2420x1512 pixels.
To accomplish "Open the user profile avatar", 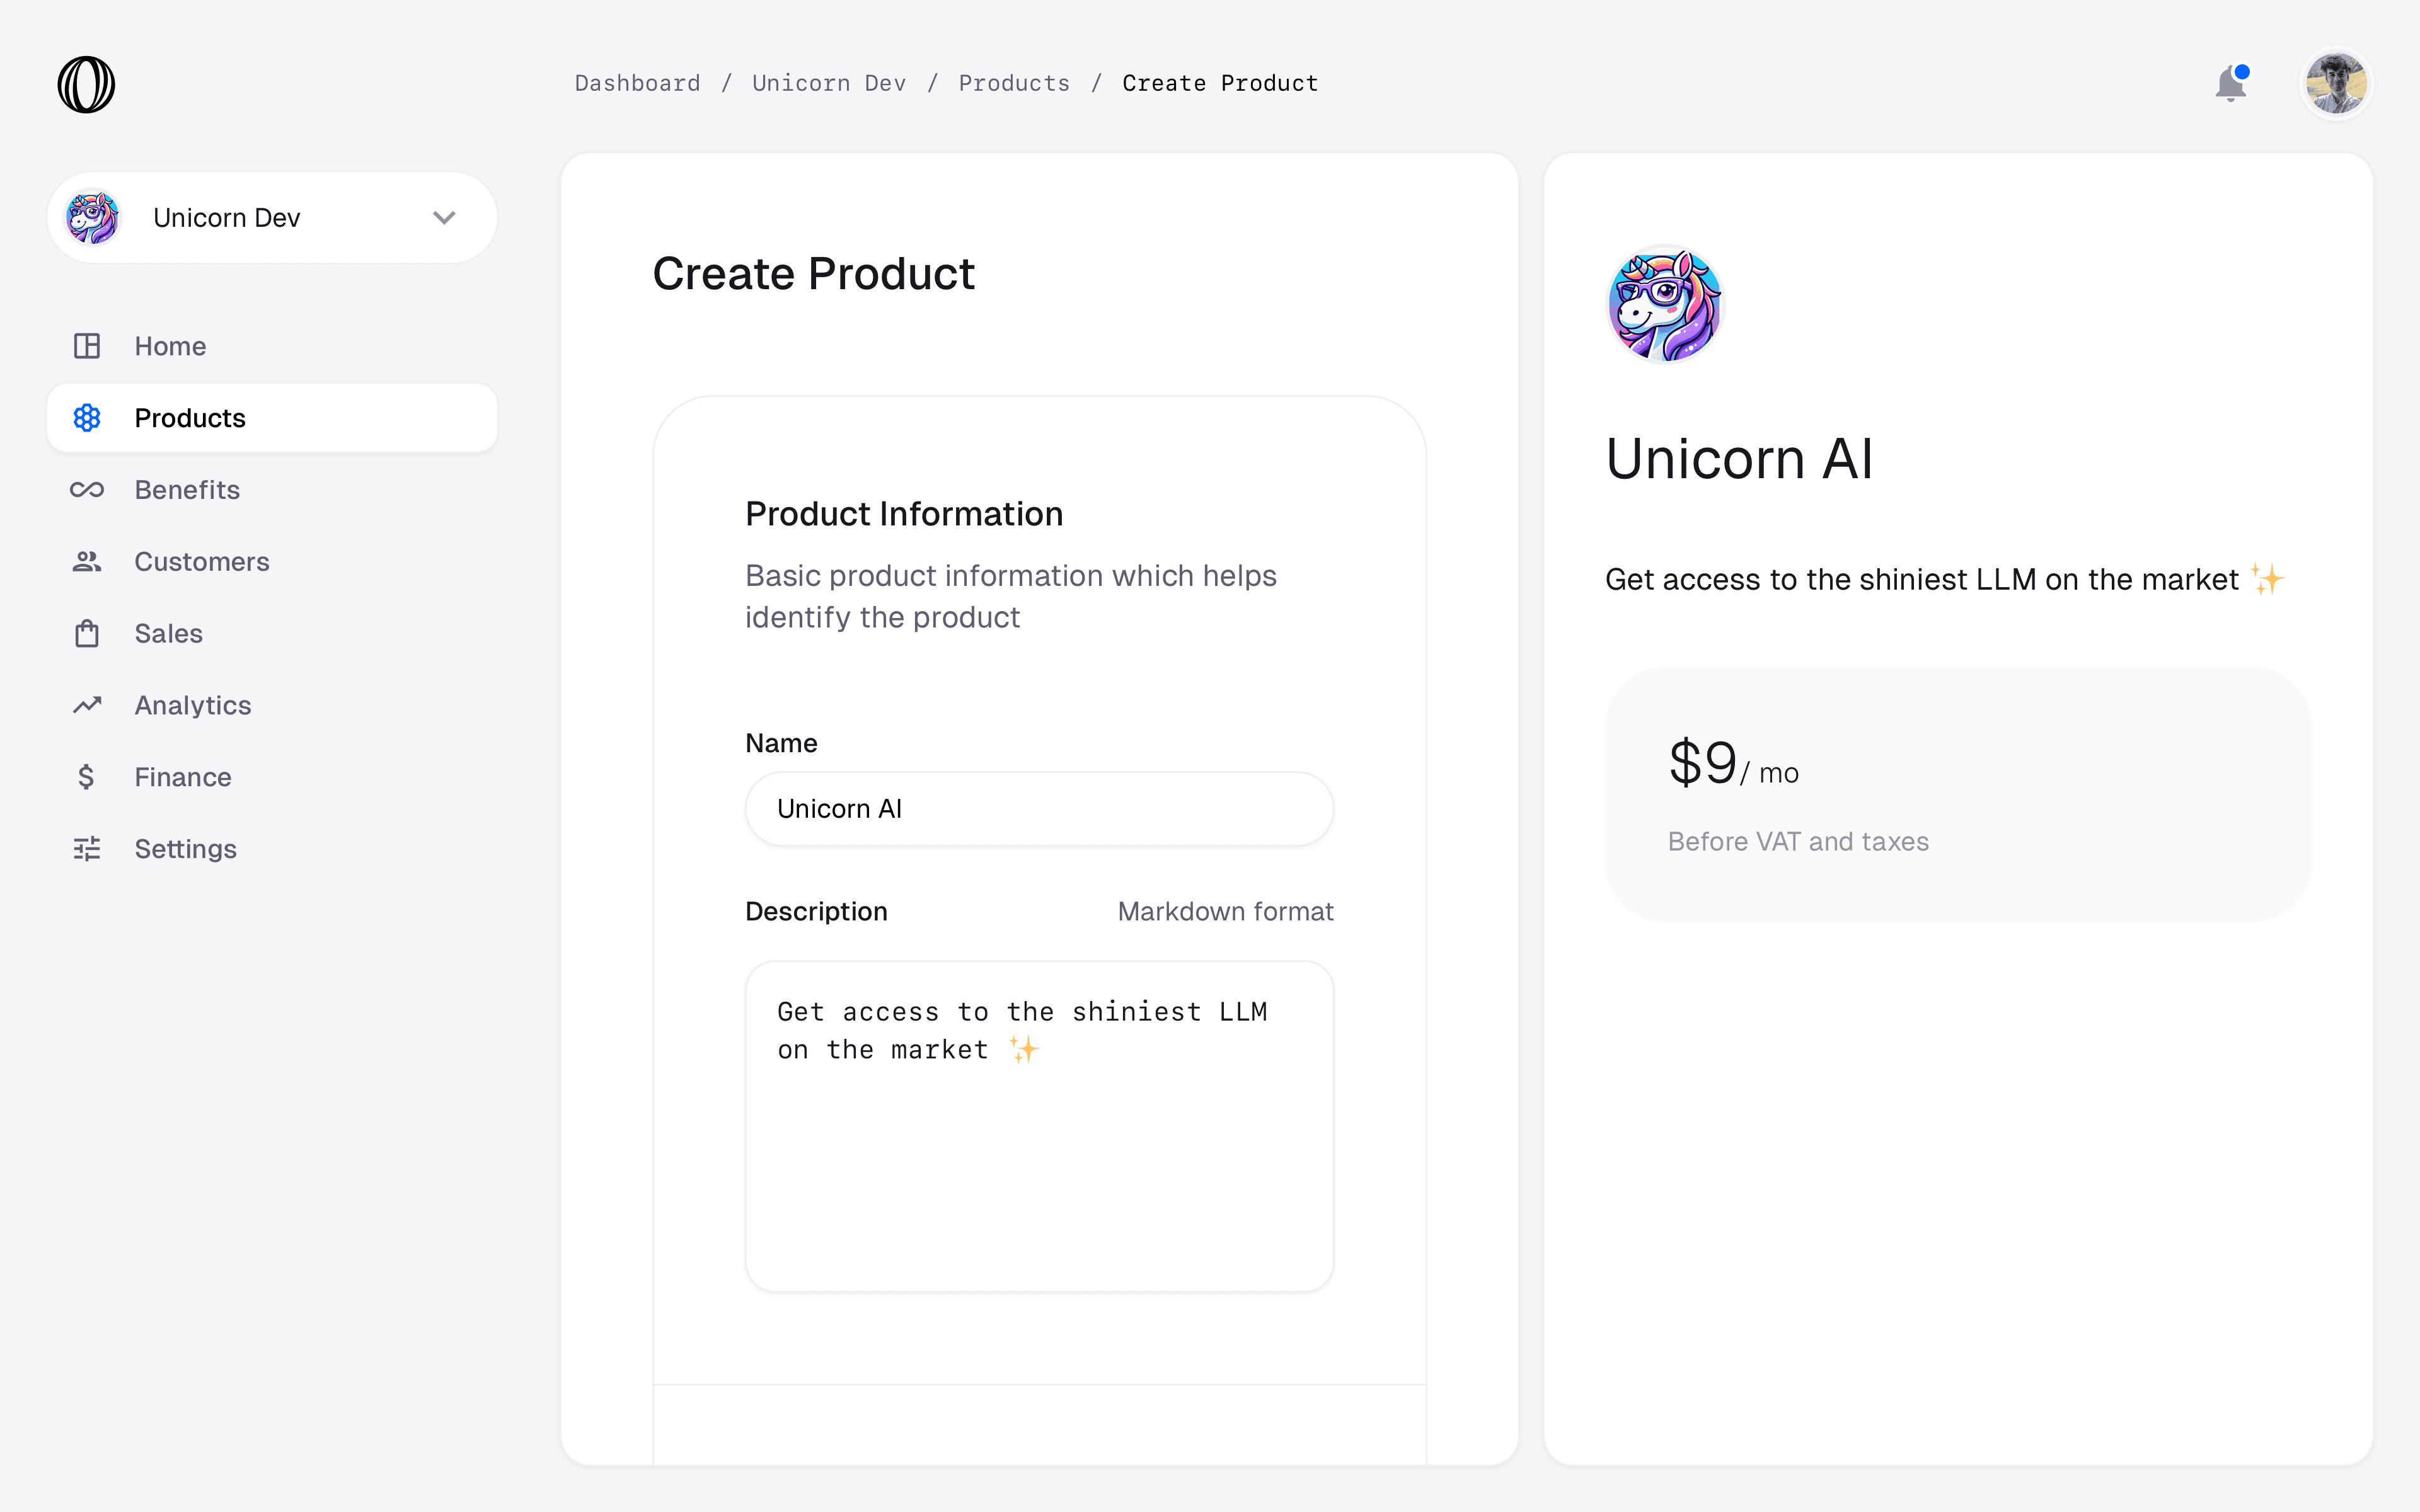I will tap(2336, 84).
